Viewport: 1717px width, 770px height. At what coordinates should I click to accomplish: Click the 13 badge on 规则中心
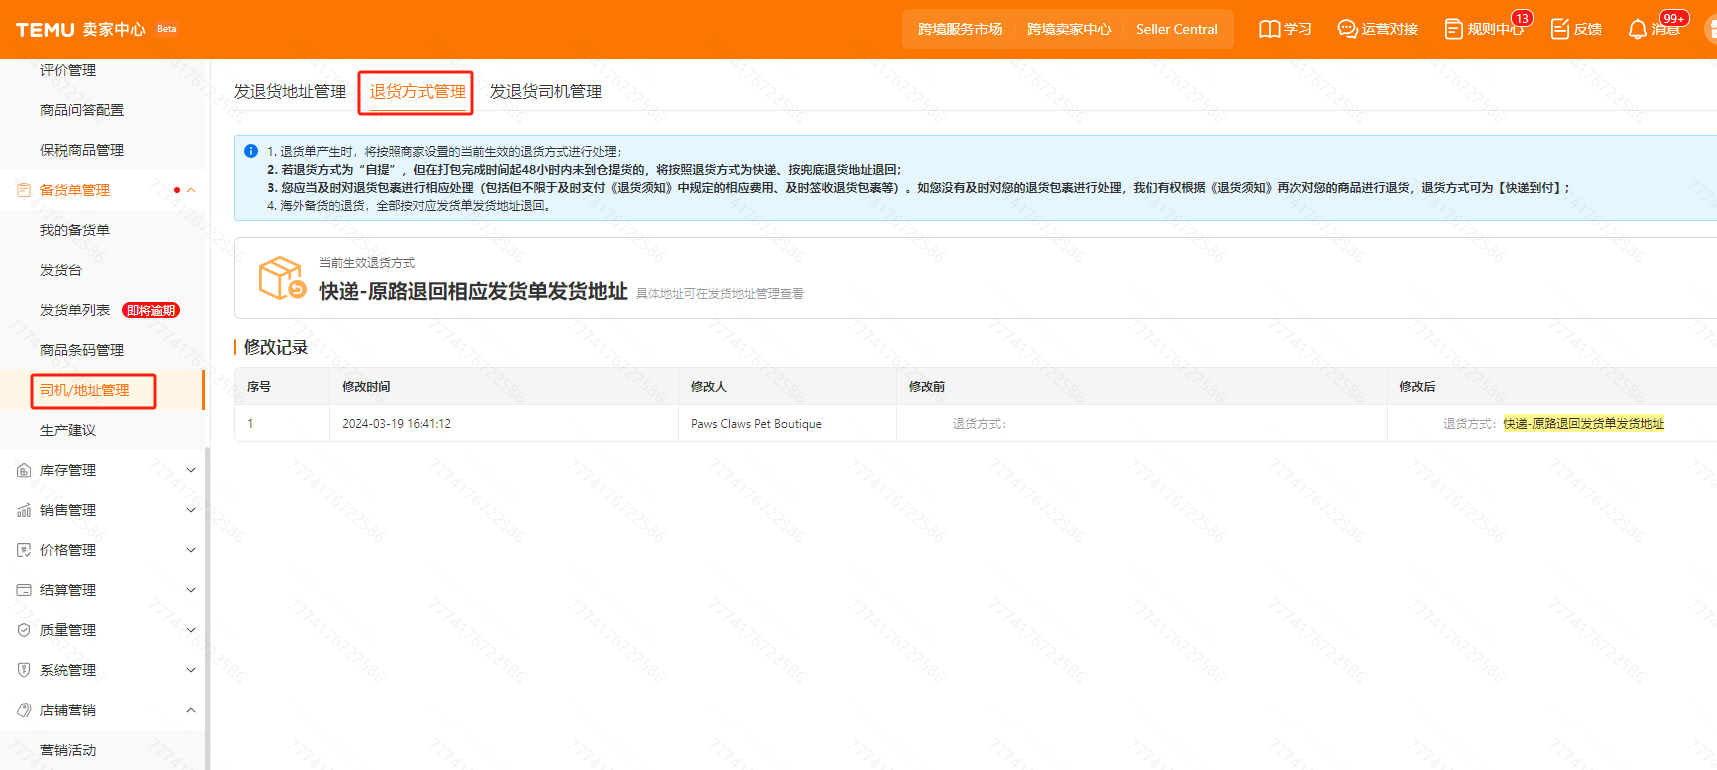1522,18
